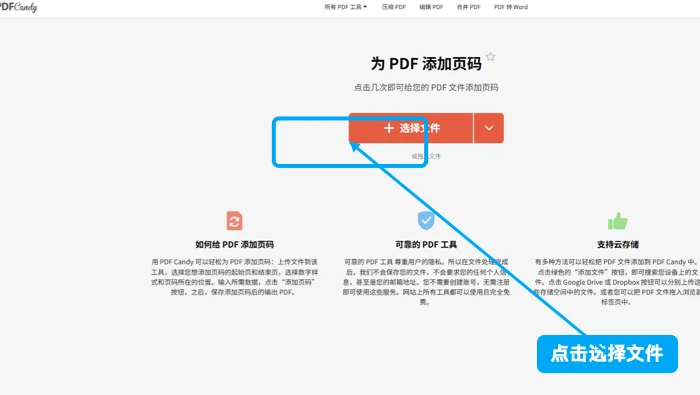This screenshot has width=700, height=395.
Task: Open the 所有 PDF 工具 menu
Action: point(346,7)
